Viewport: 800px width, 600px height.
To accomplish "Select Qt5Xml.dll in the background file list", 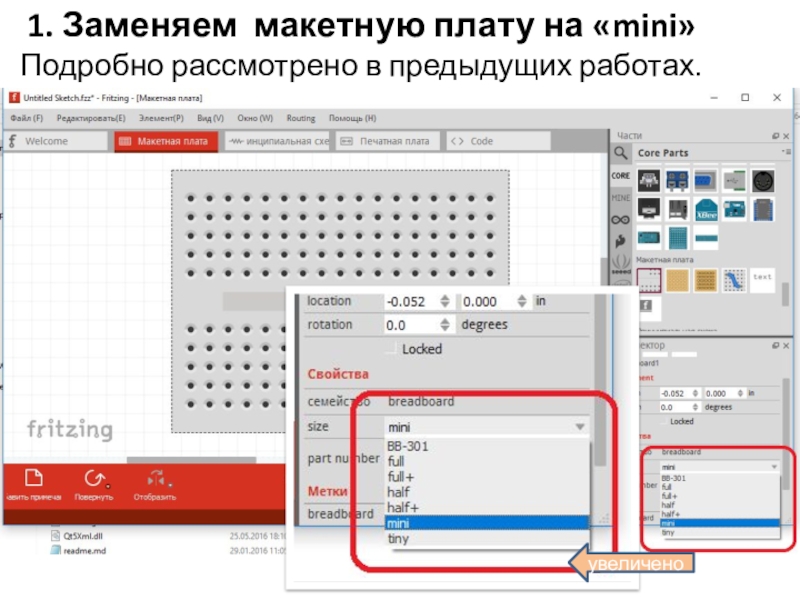I will click(83, 536).
